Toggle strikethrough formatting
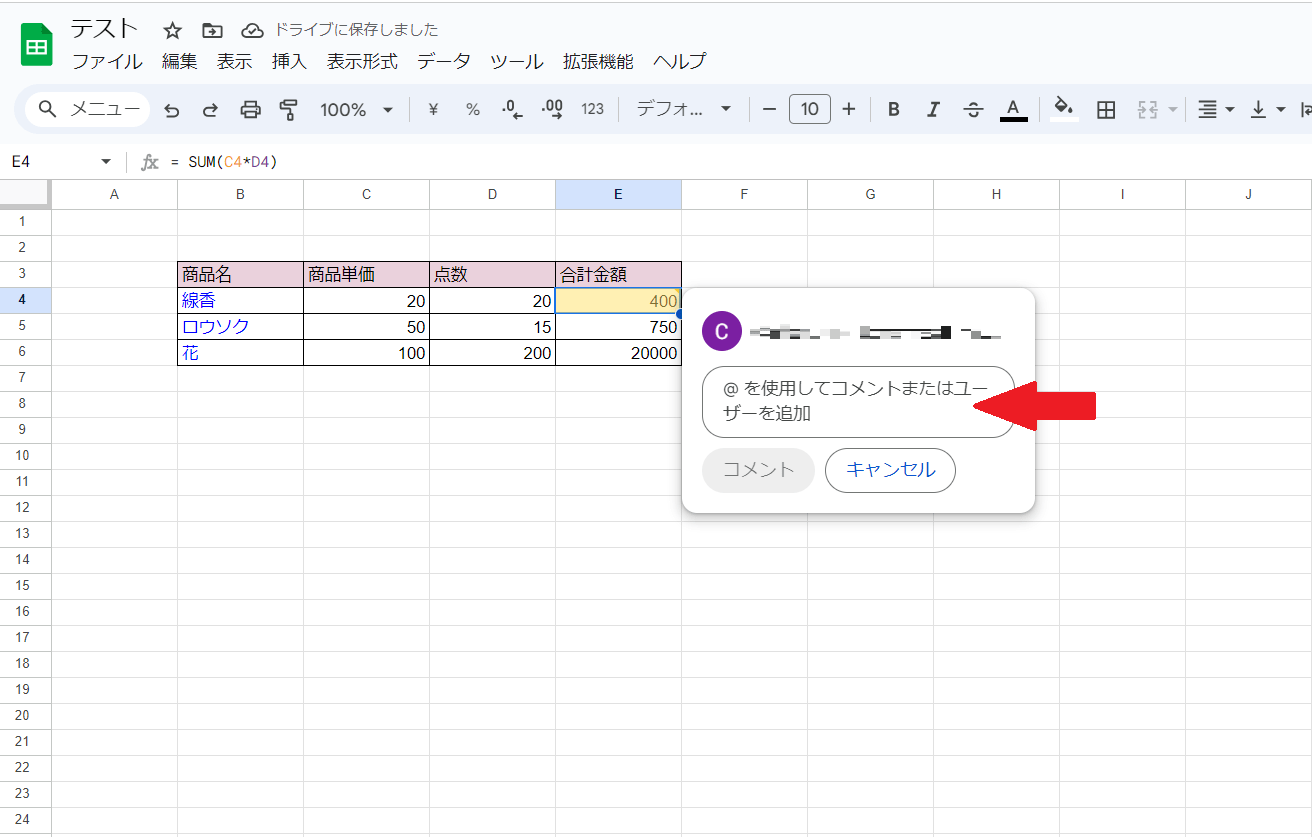This screenshot has height=837, width=1312. pos(973,110)
